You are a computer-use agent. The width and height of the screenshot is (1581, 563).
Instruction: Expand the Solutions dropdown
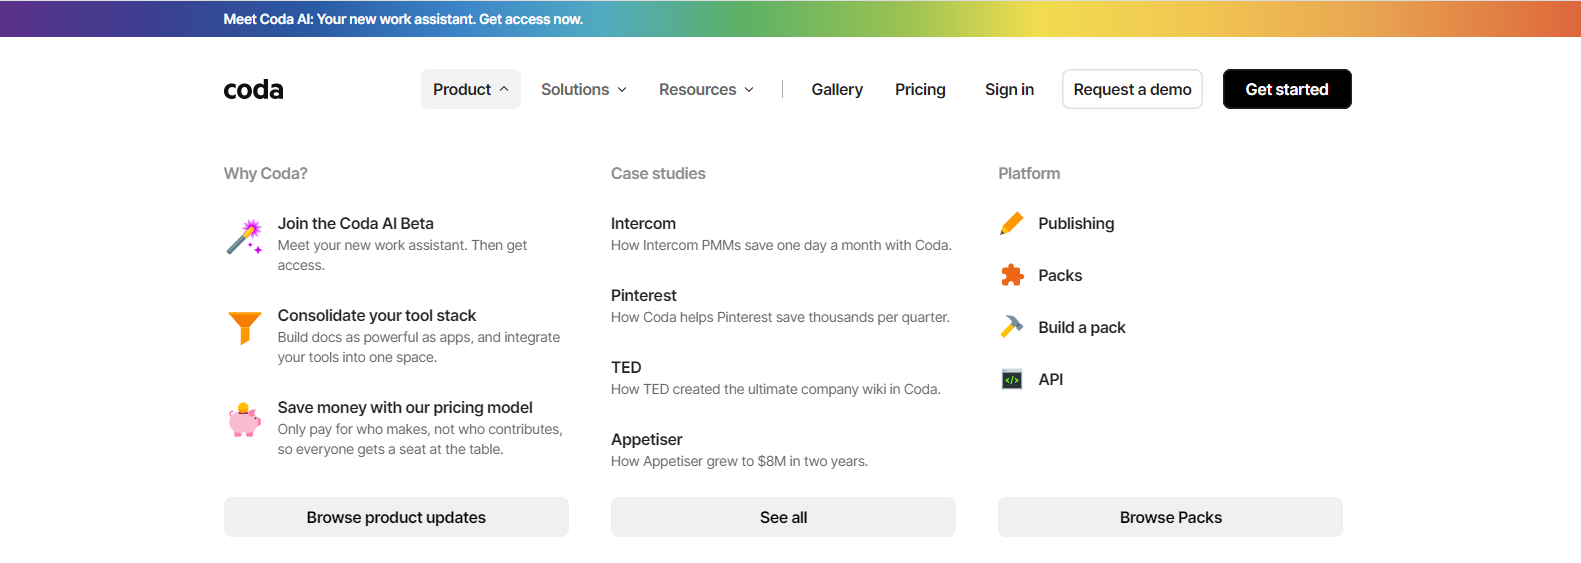583,89
